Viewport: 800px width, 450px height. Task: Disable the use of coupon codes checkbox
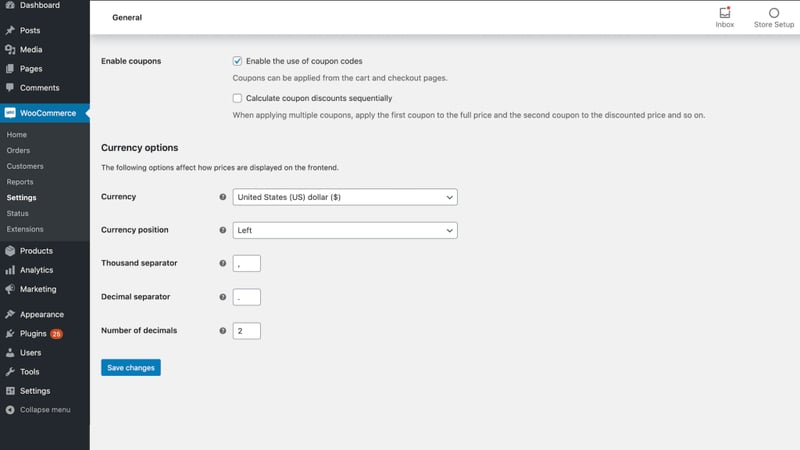(x=237, y=61)
